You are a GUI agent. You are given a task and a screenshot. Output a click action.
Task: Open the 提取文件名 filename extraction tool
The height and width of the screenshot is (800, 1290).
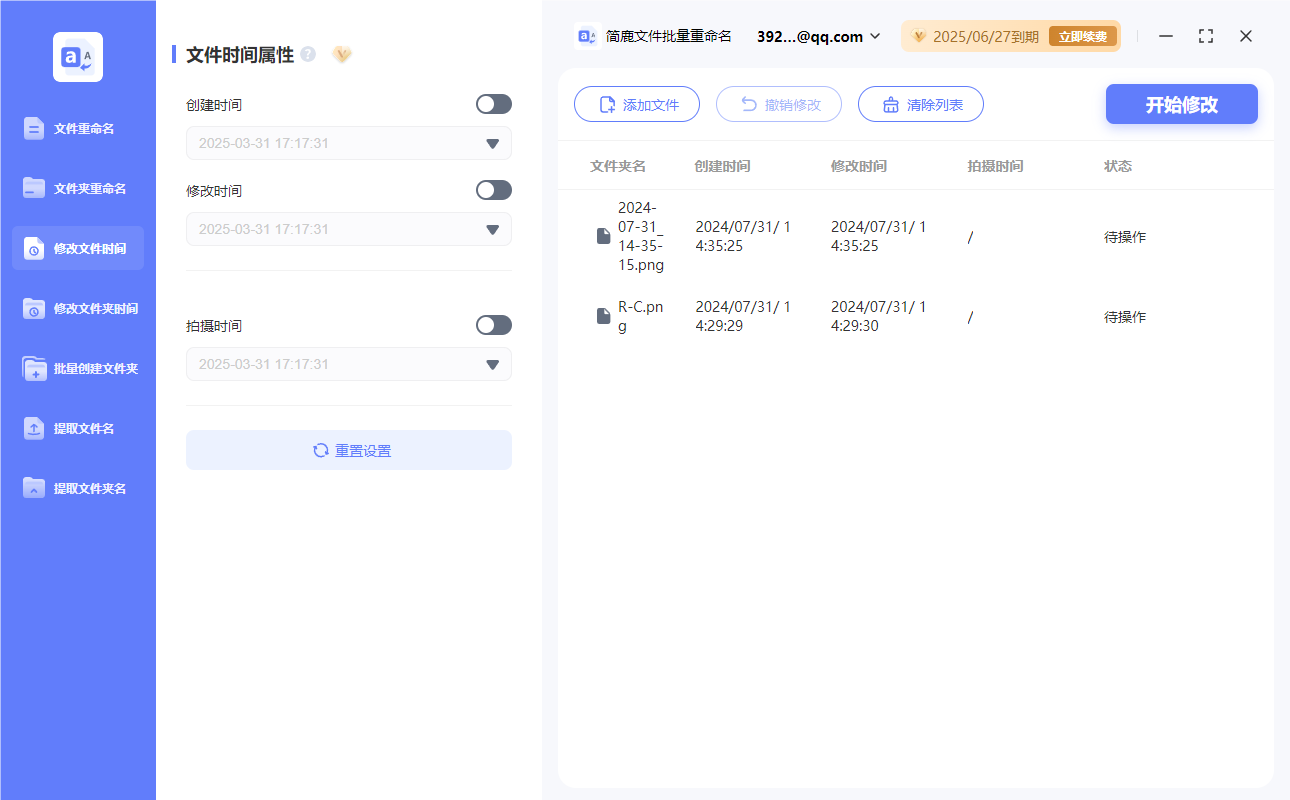point(77,428)
